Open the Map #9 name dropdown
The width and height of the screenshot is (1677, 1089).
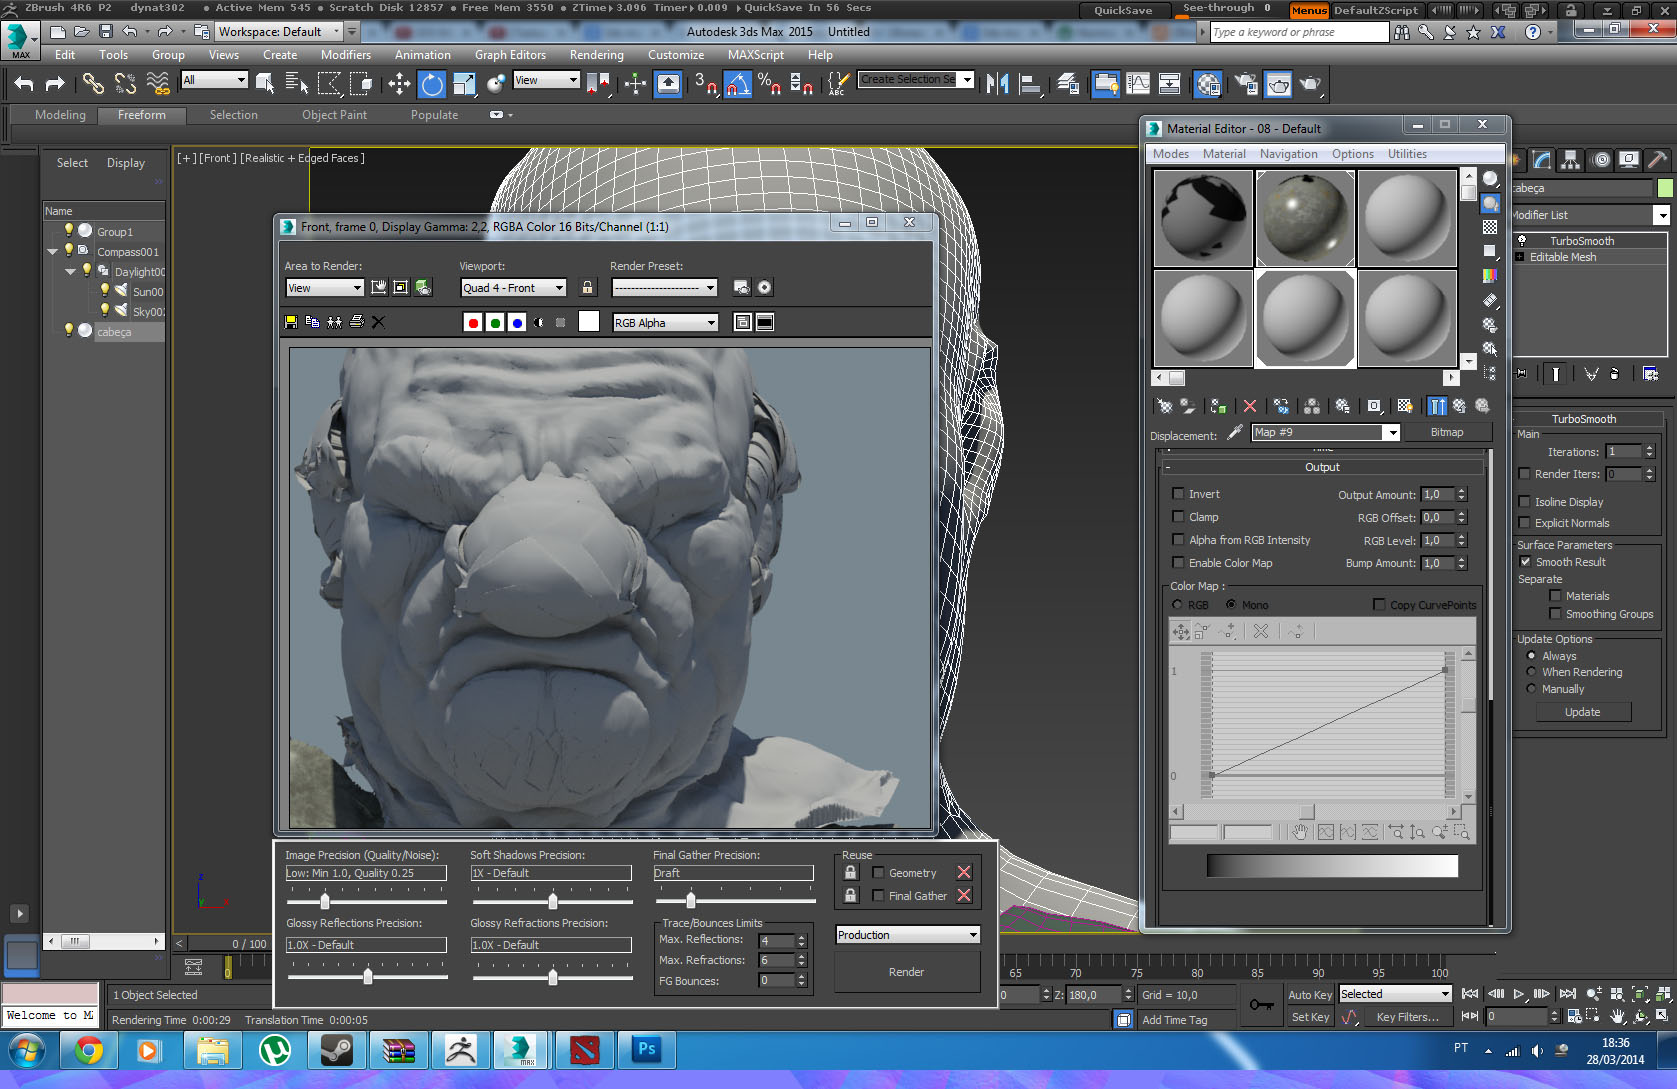1391,433
